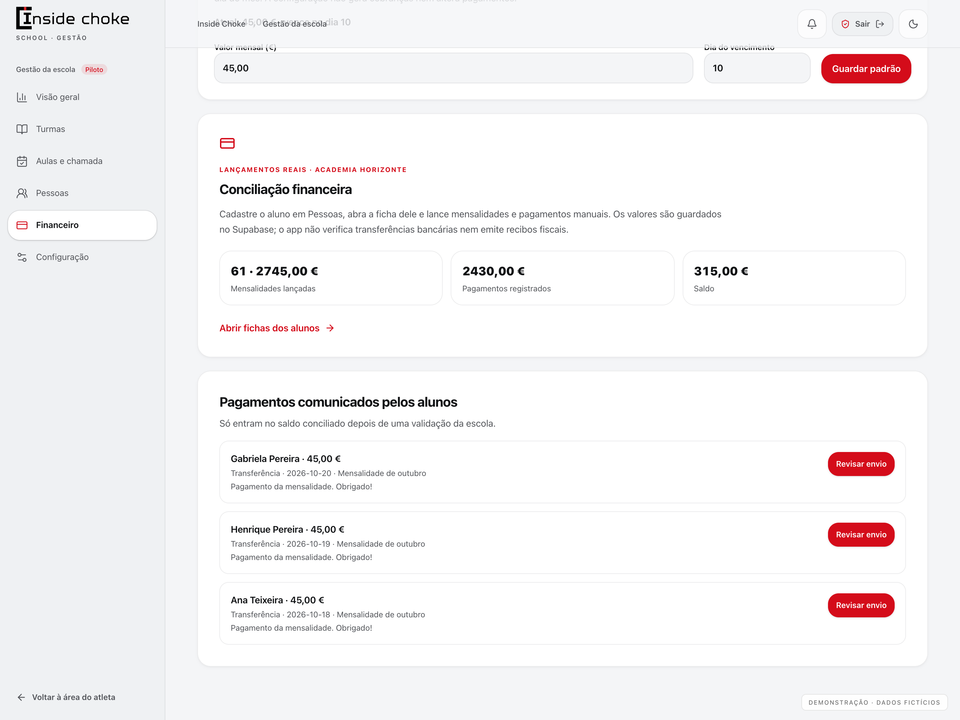This screenshot has width=960, height=720.
Task: Open Visão geral in the sidebar
Action: pos(82,97)
